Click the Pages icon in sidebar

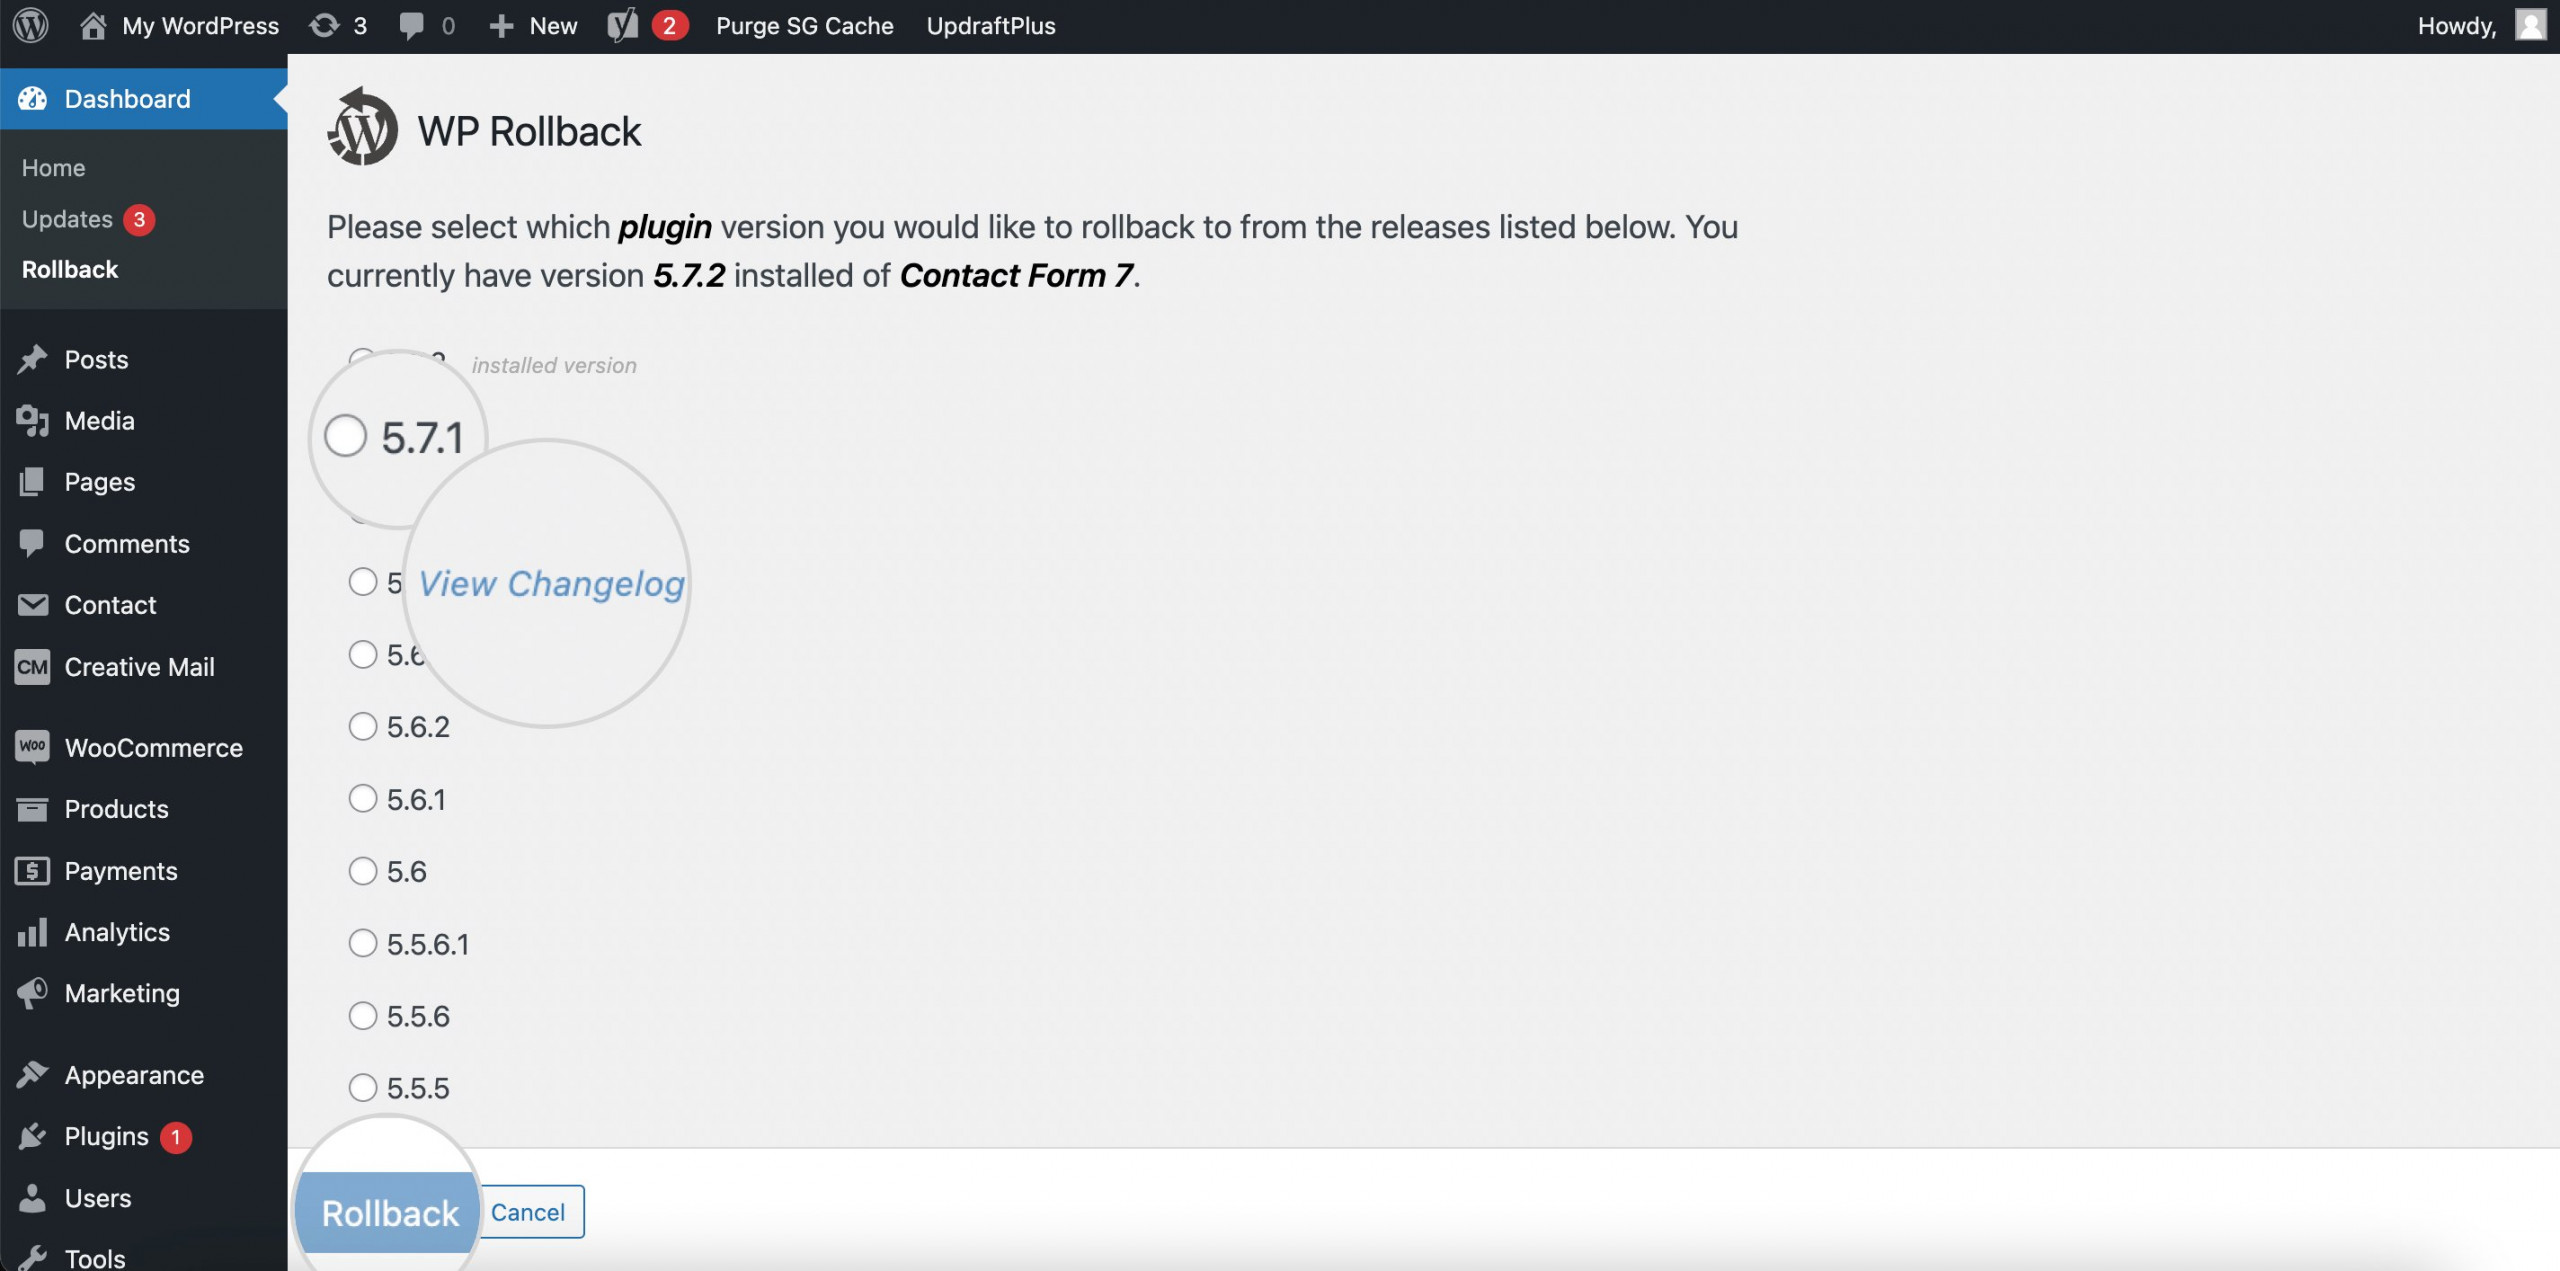click(32, 481)
